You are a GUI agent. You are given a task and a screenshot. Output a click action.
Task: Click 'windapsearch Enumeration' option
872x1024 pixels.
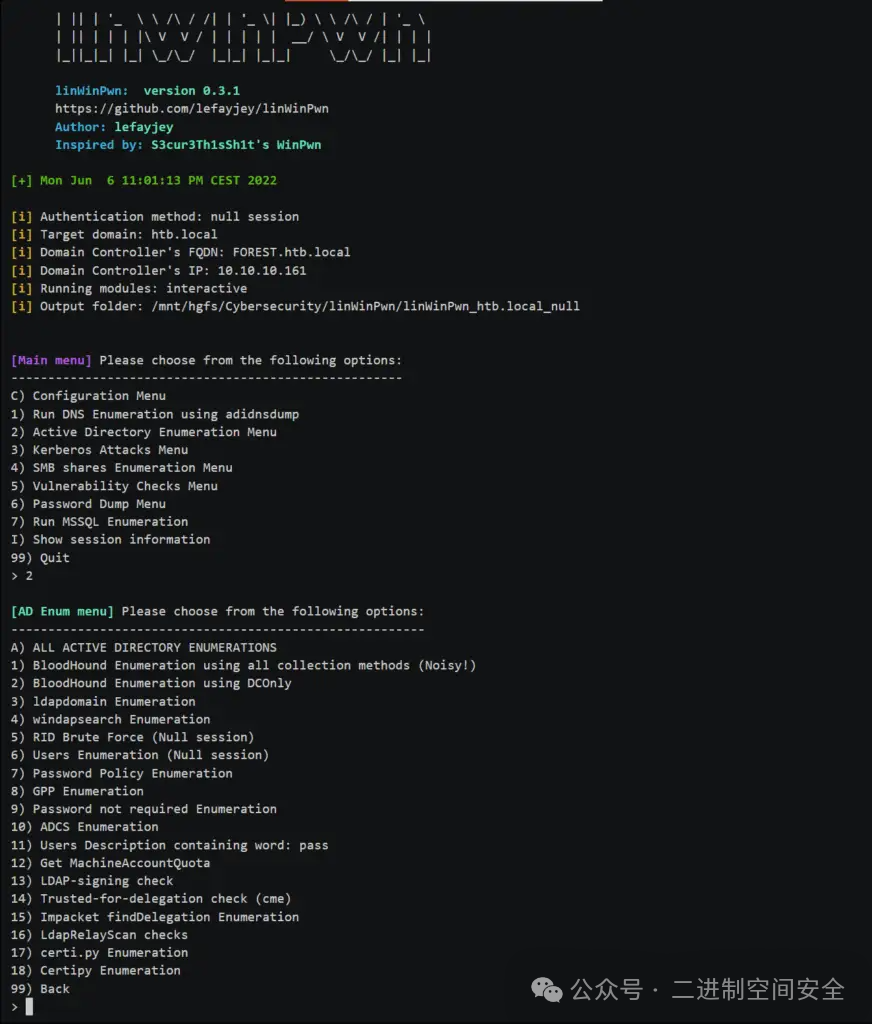110,719
